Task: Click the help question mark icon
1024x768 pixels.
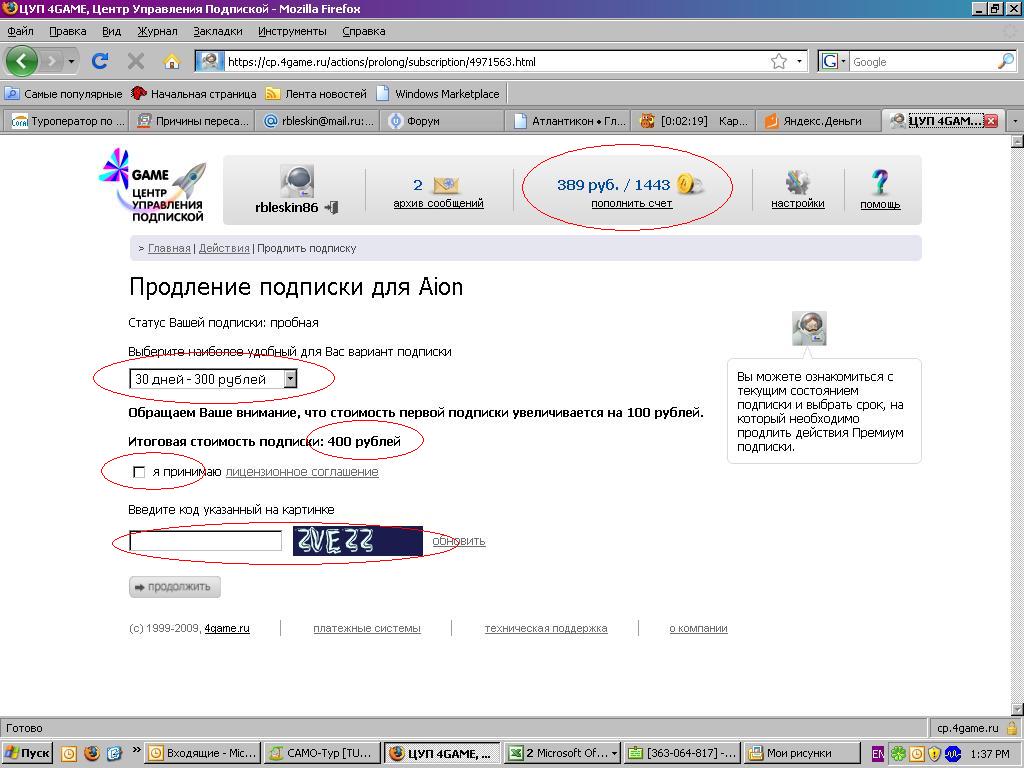Action: click(x=880, y=182)
